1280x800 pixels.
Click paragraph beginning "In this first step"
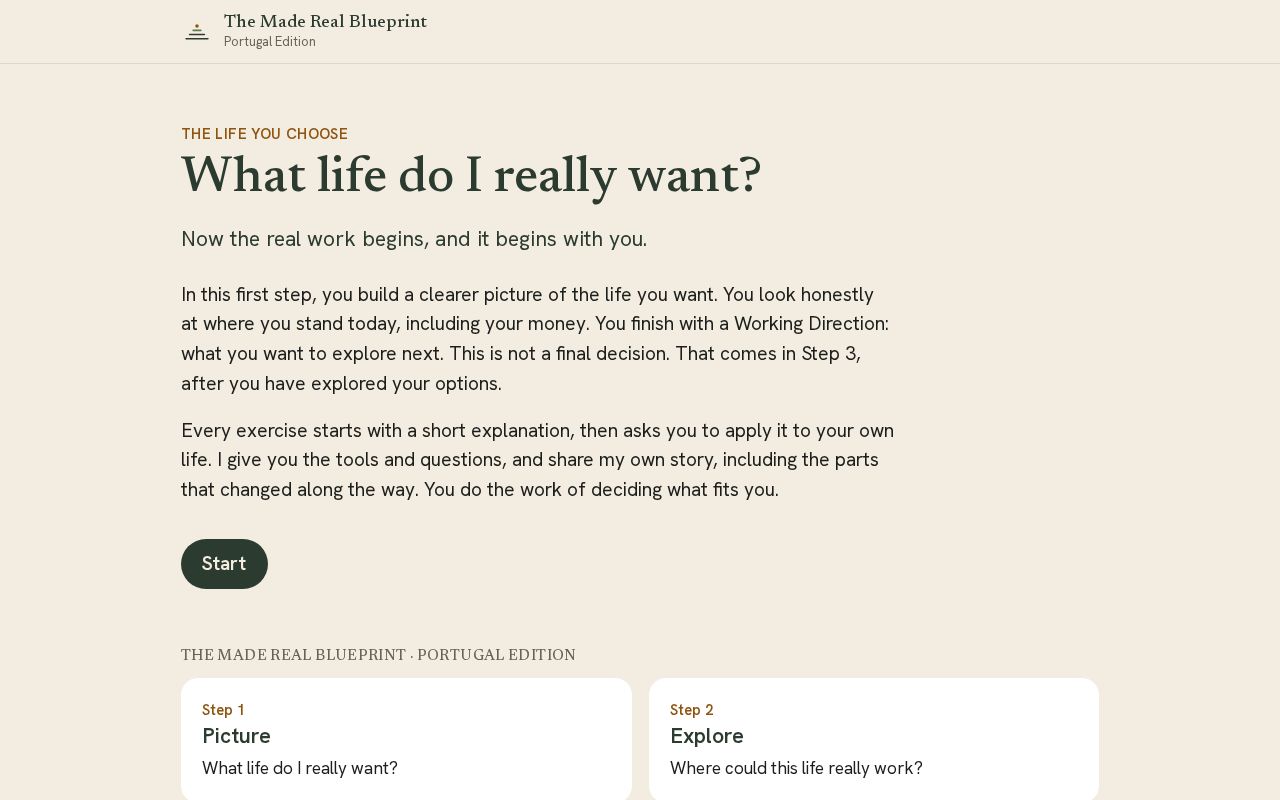pos(535,339)
